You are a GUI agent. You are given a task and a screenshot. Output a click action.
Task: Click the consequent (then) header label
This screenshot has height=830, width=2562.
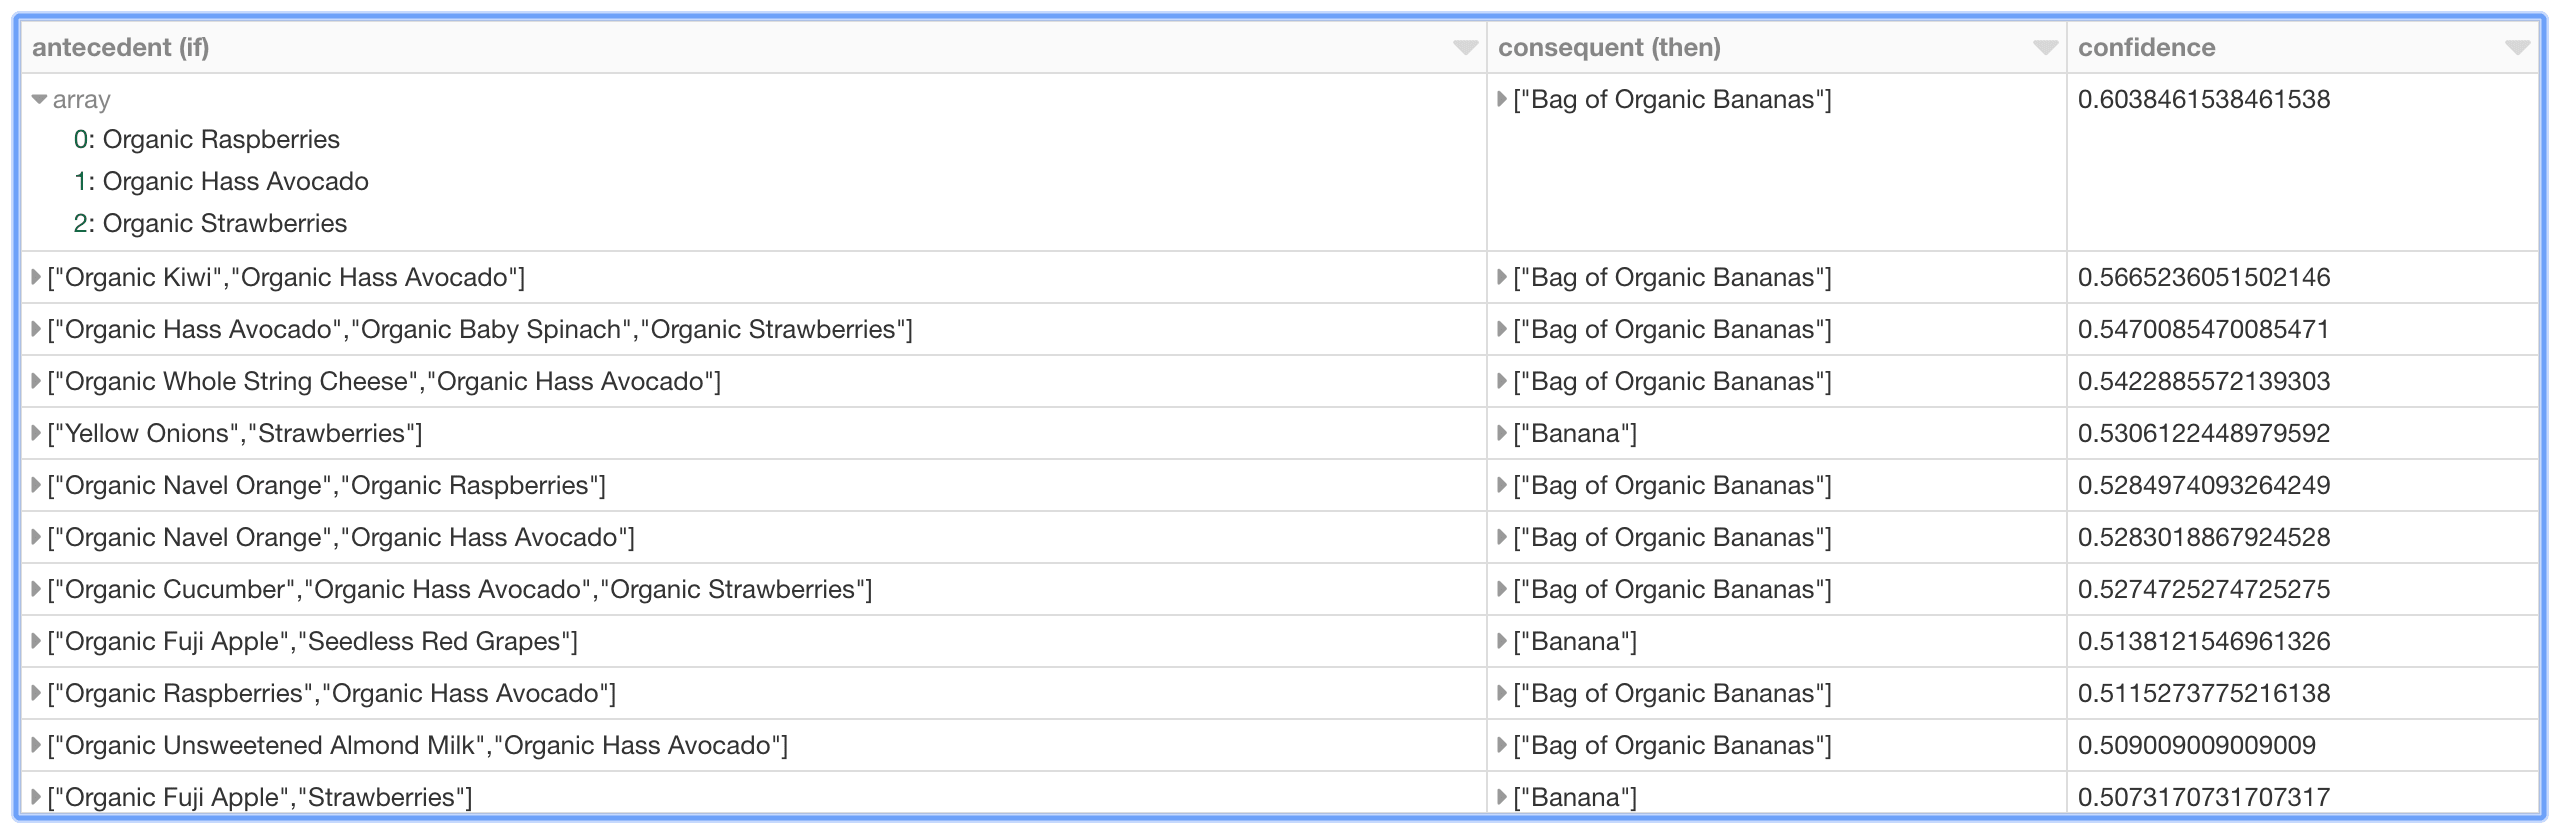(x=1609, y=48)
